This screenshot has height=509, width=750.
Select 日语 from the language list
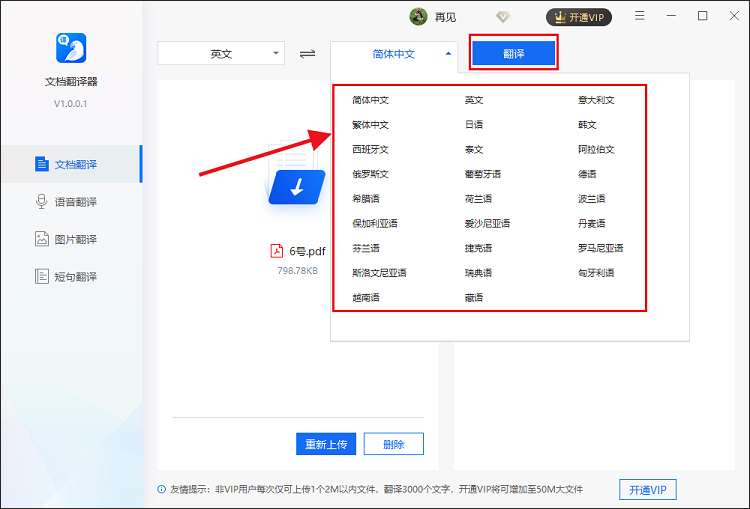(474, 125)
